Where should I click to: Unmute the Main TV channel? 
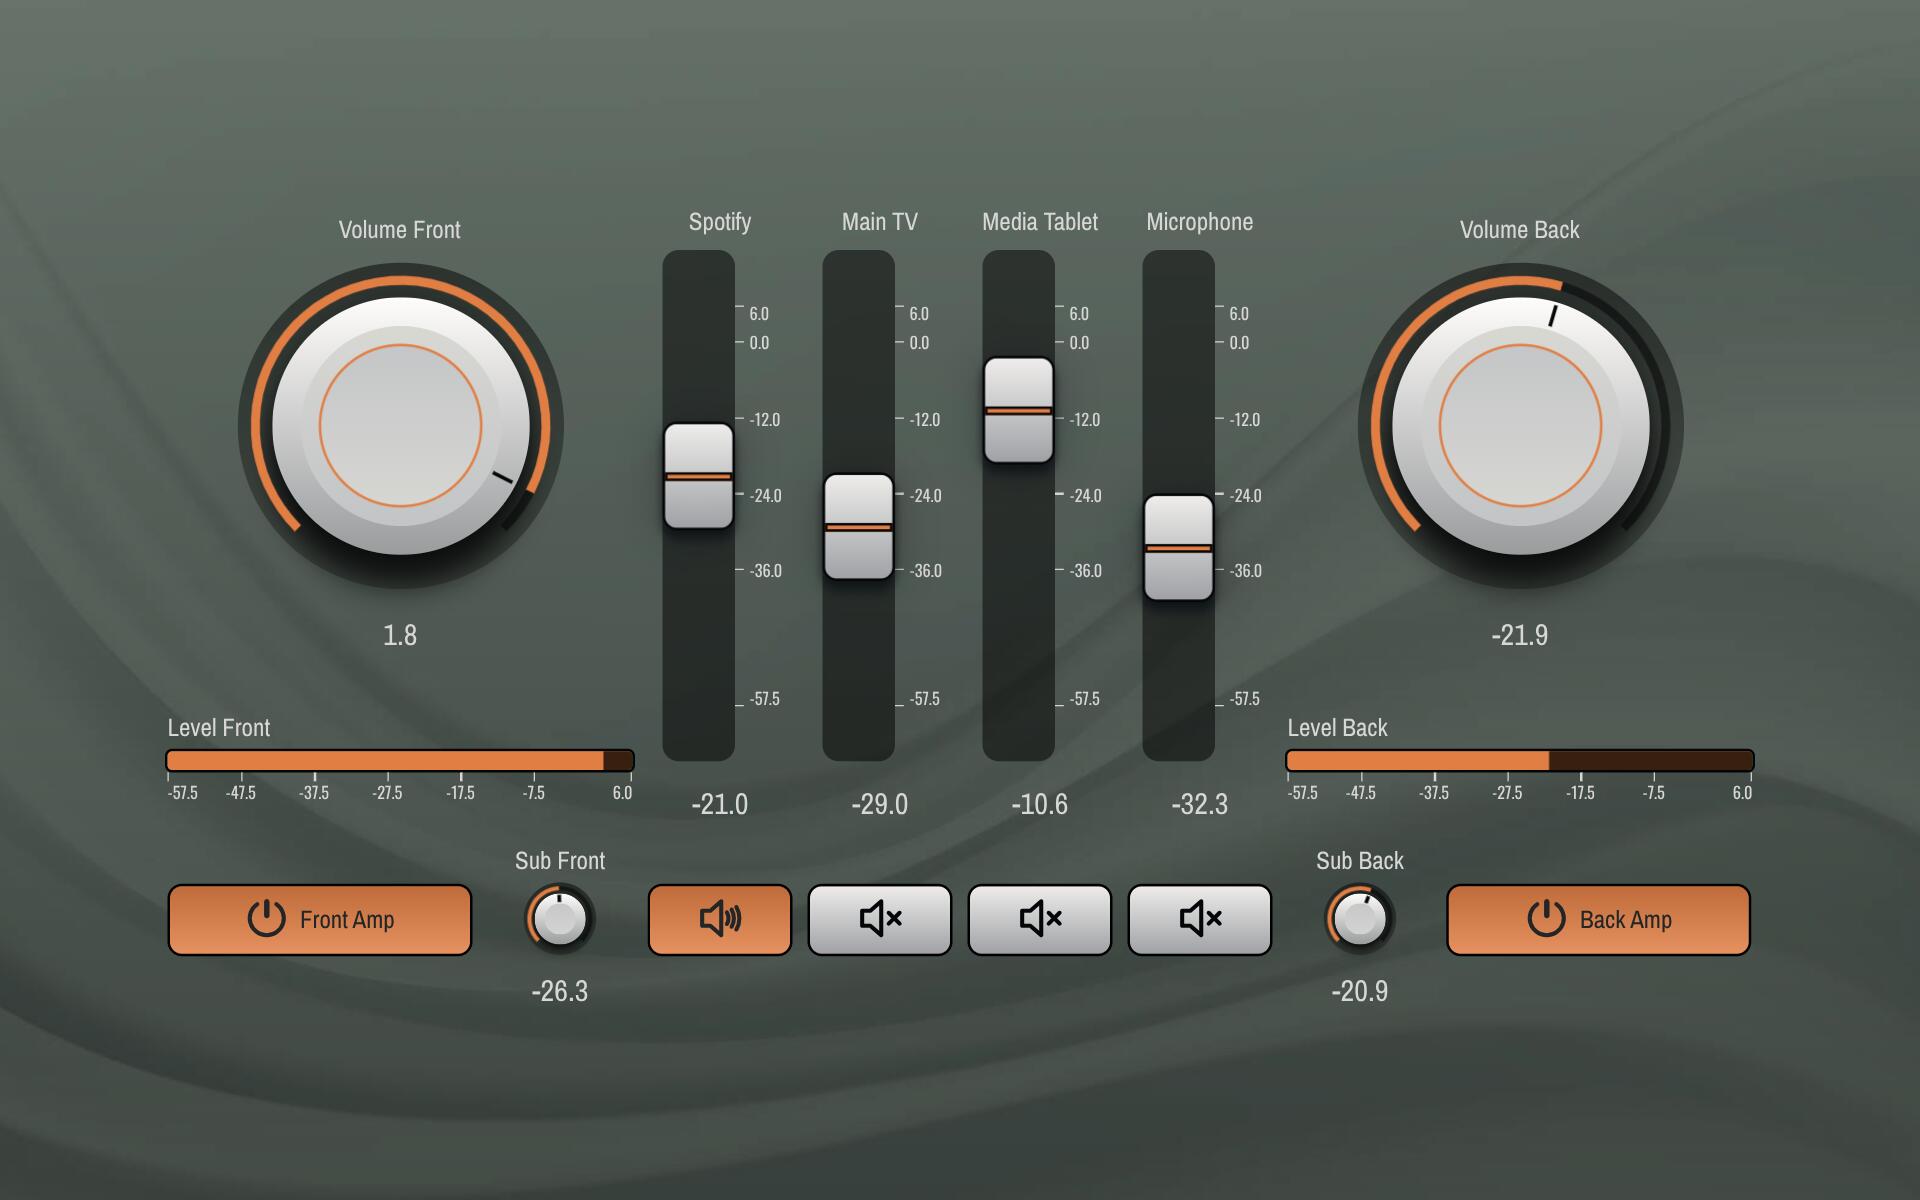[x=879, y=919]
